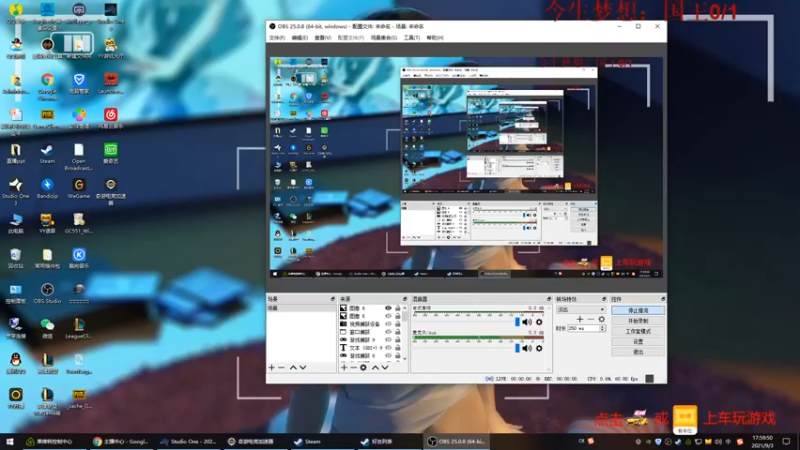Toggle visibility eye of the first image source
This screenshot has width=800, height=450.
click(x=388, y=308)
